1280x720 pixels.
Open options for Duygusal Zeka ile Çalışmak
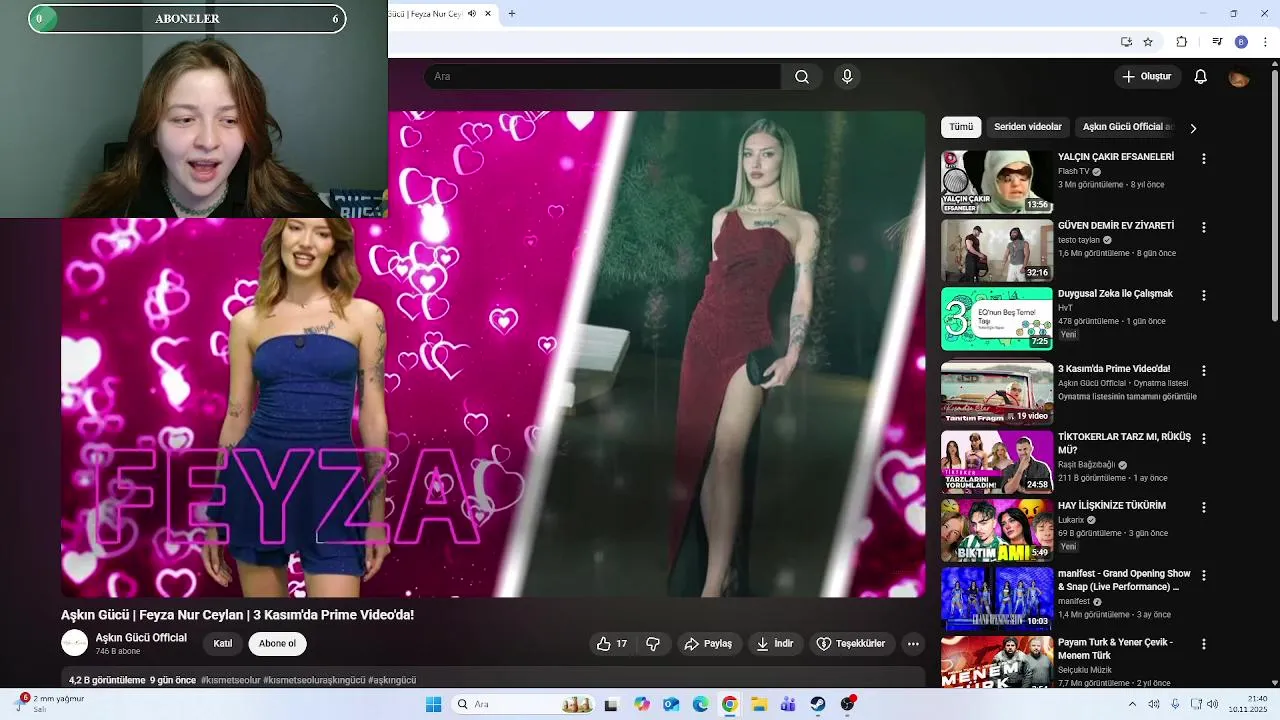1204,295
